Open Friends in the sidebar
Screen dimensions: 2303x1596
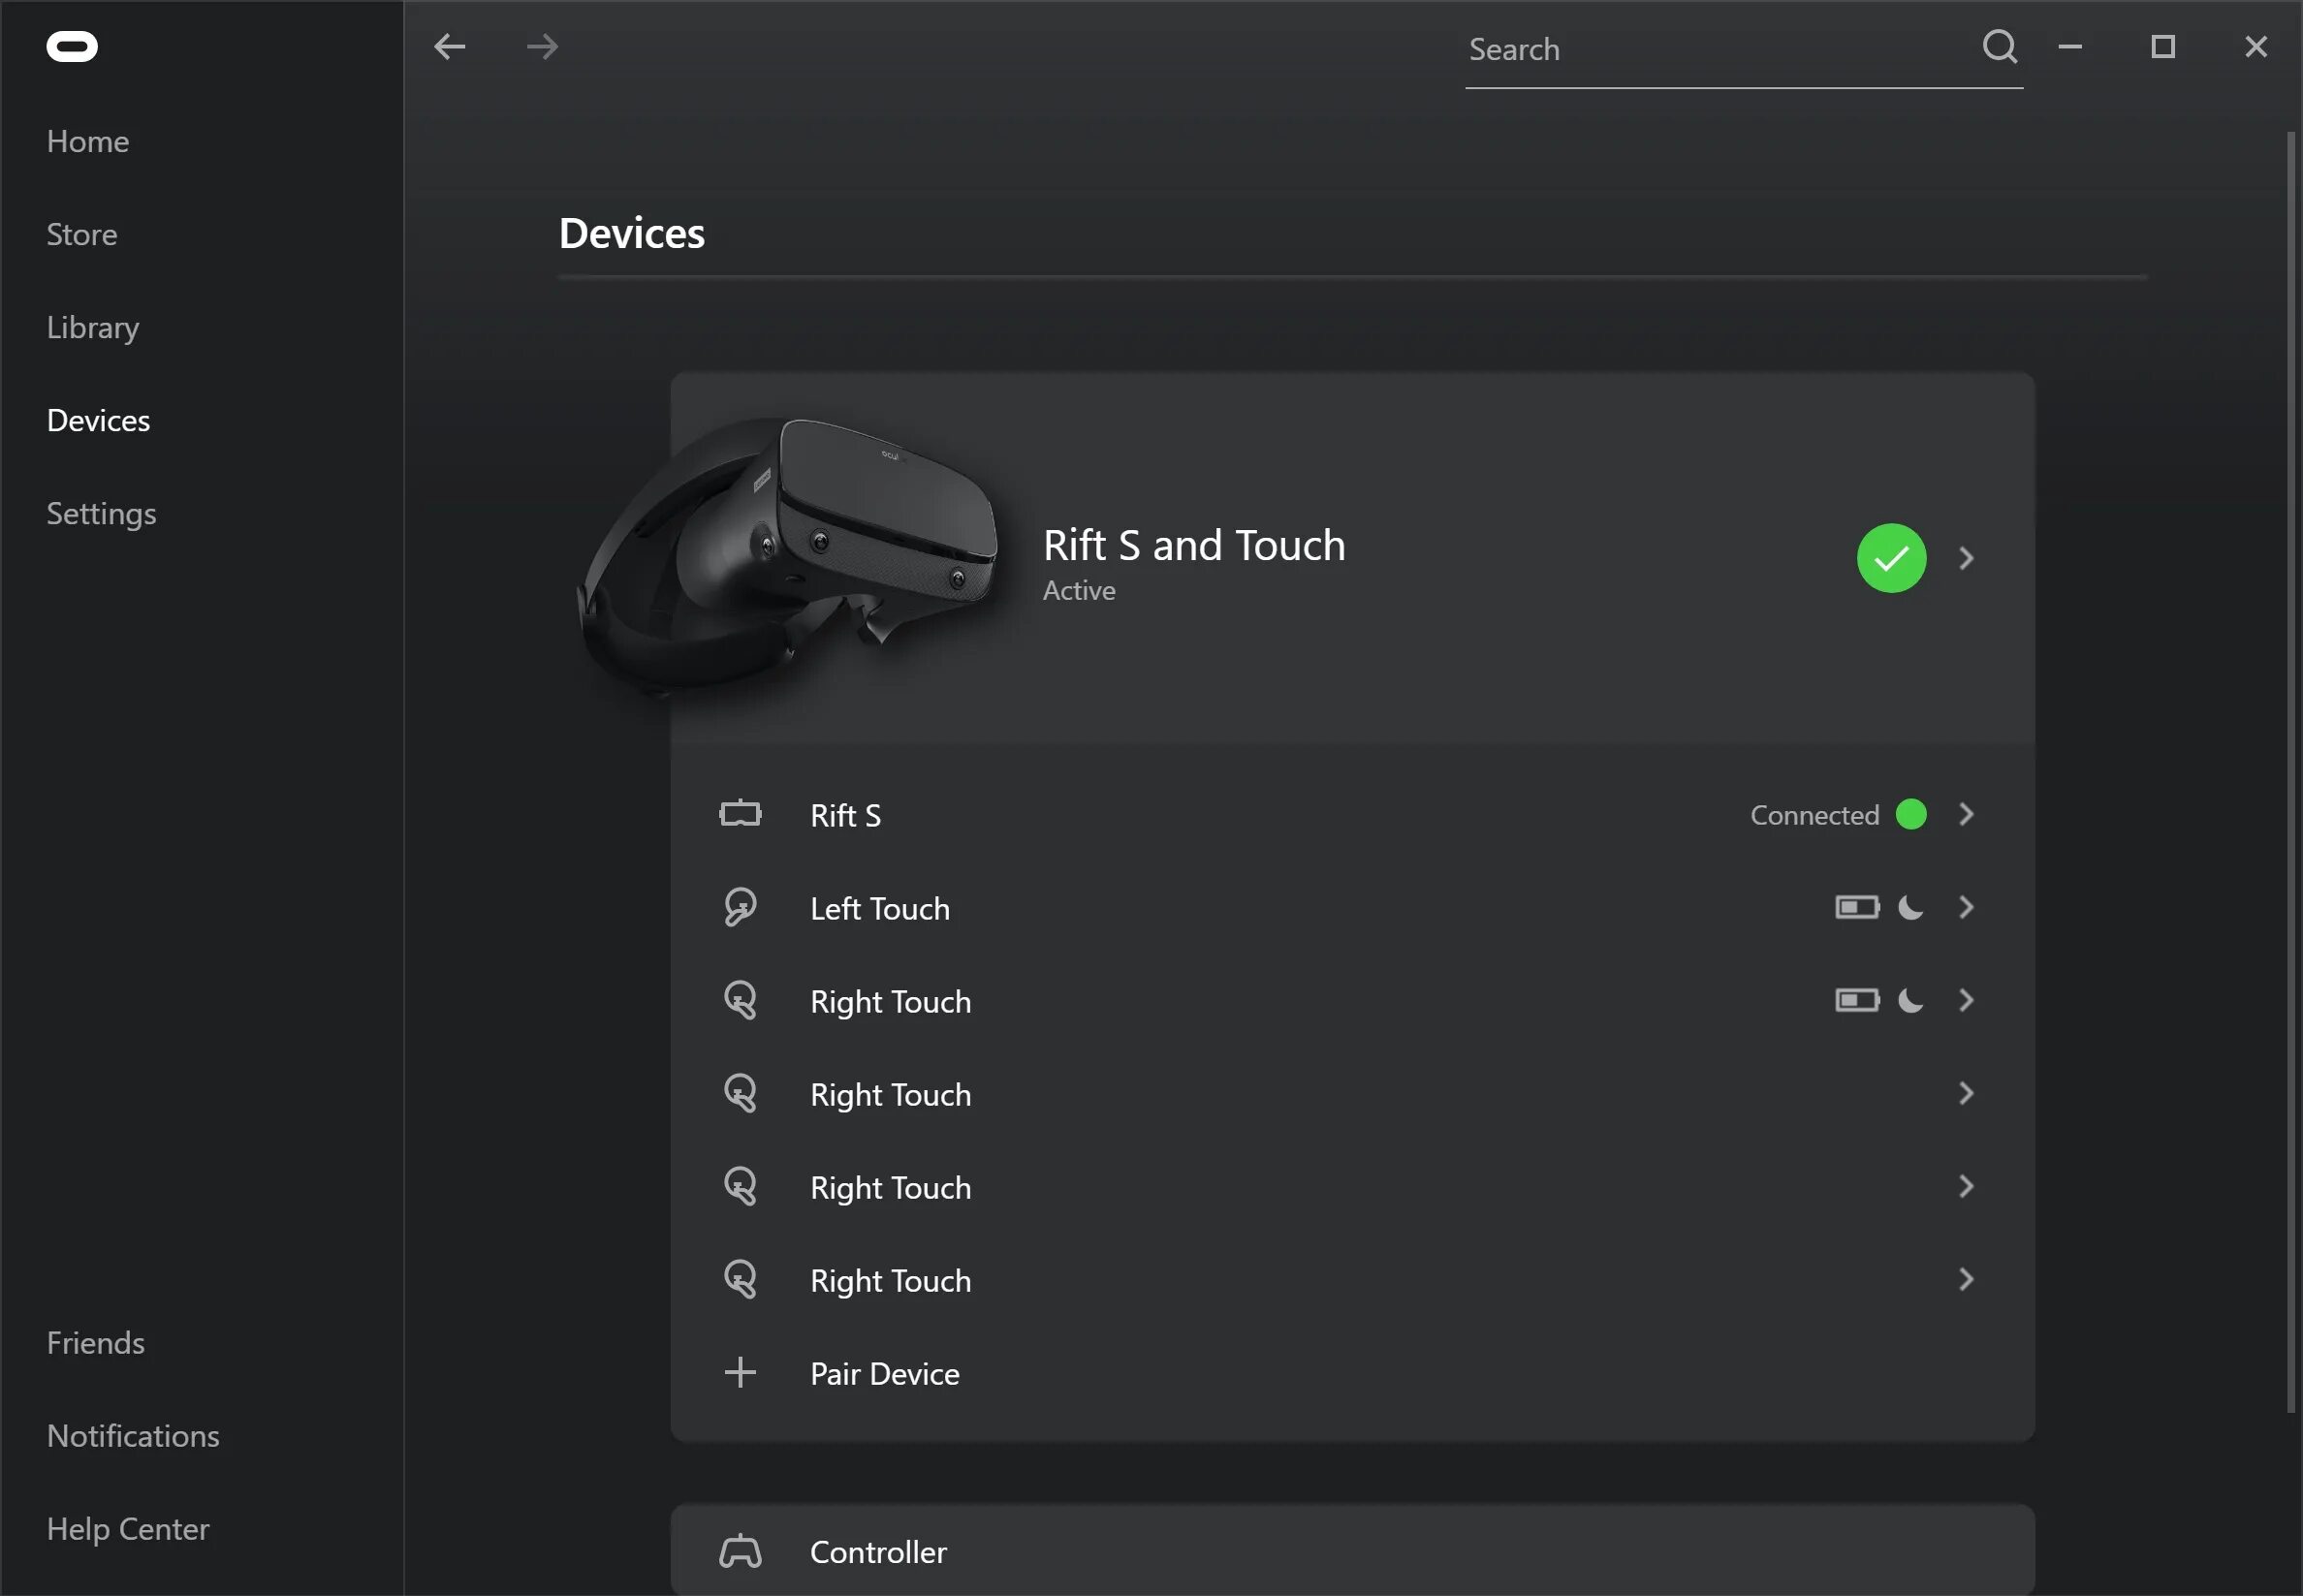(x=95, y=1342)
